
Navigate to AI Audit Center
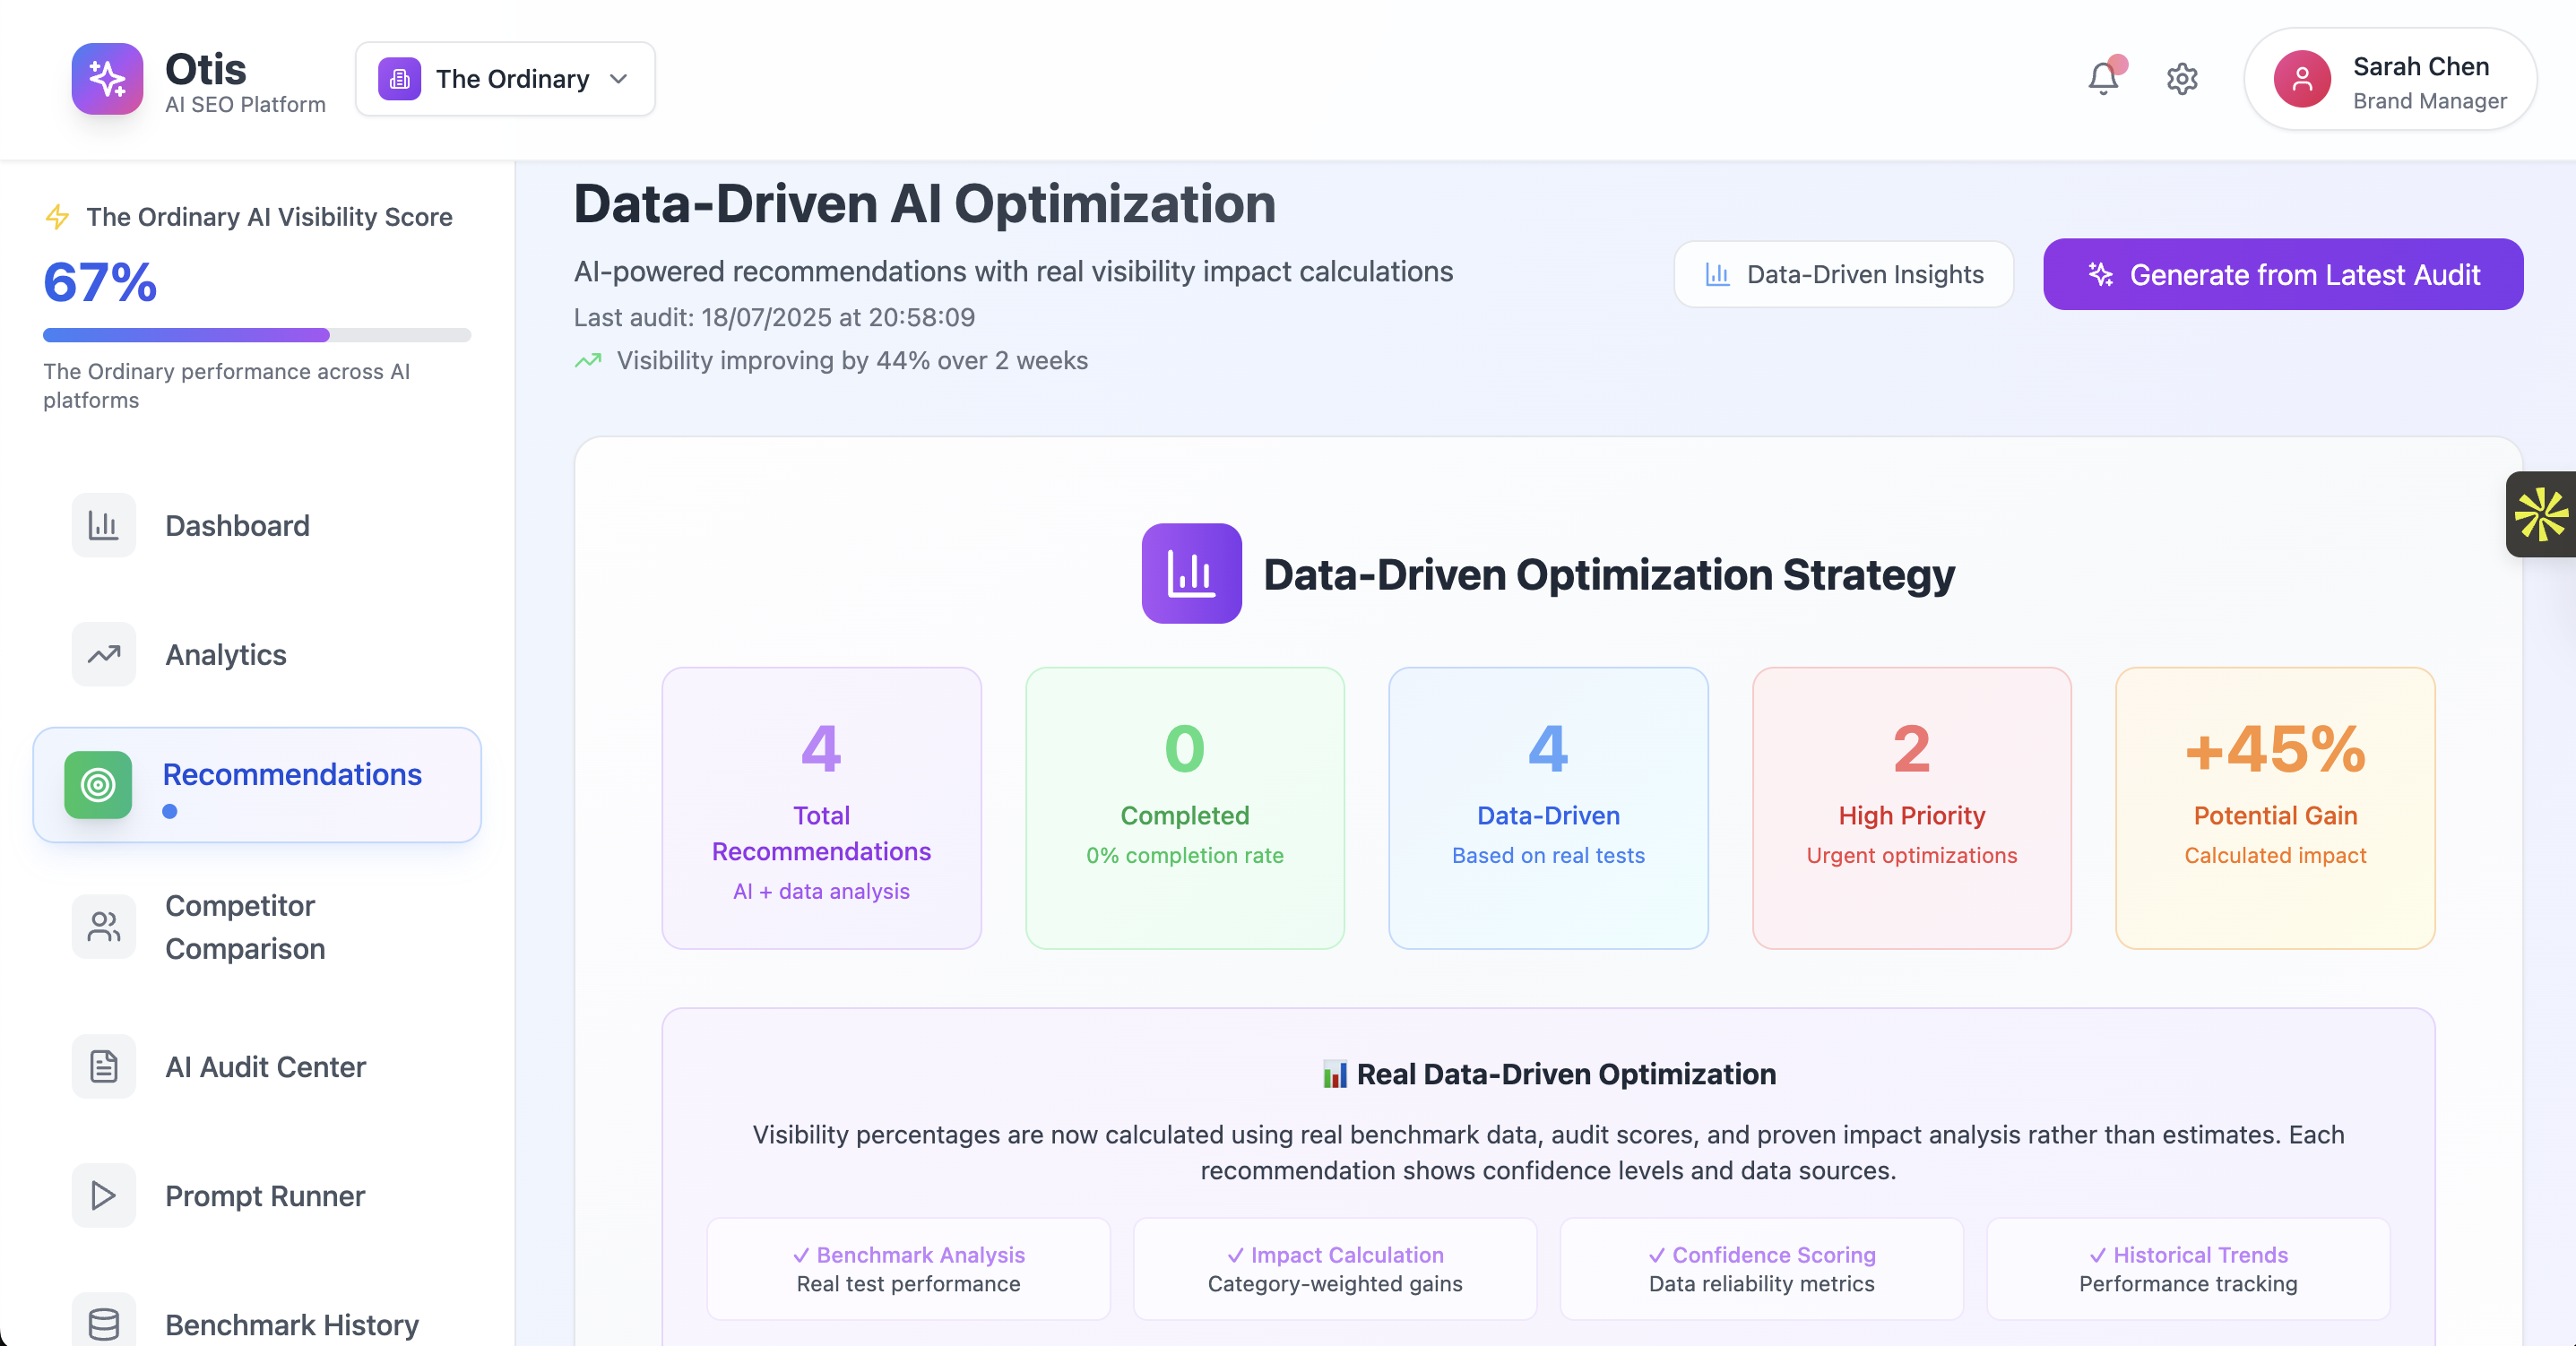coord(257,1066)
